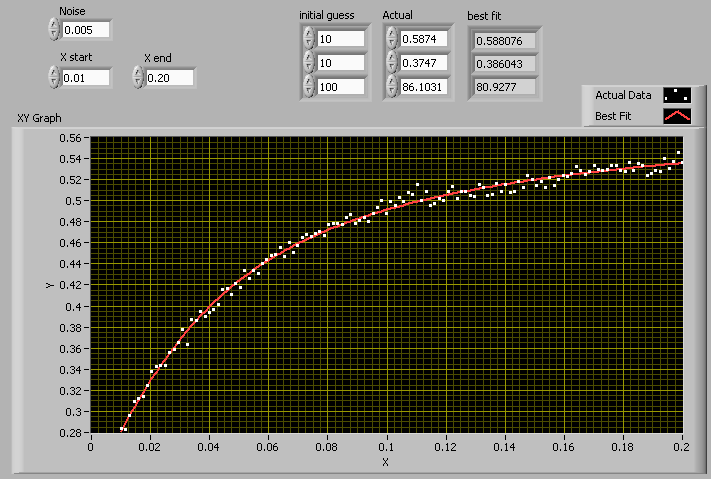The height and width of the screenshot is (479, 711).
Task: Click the second initial guess input field
Action: click(x=342, y=63)
